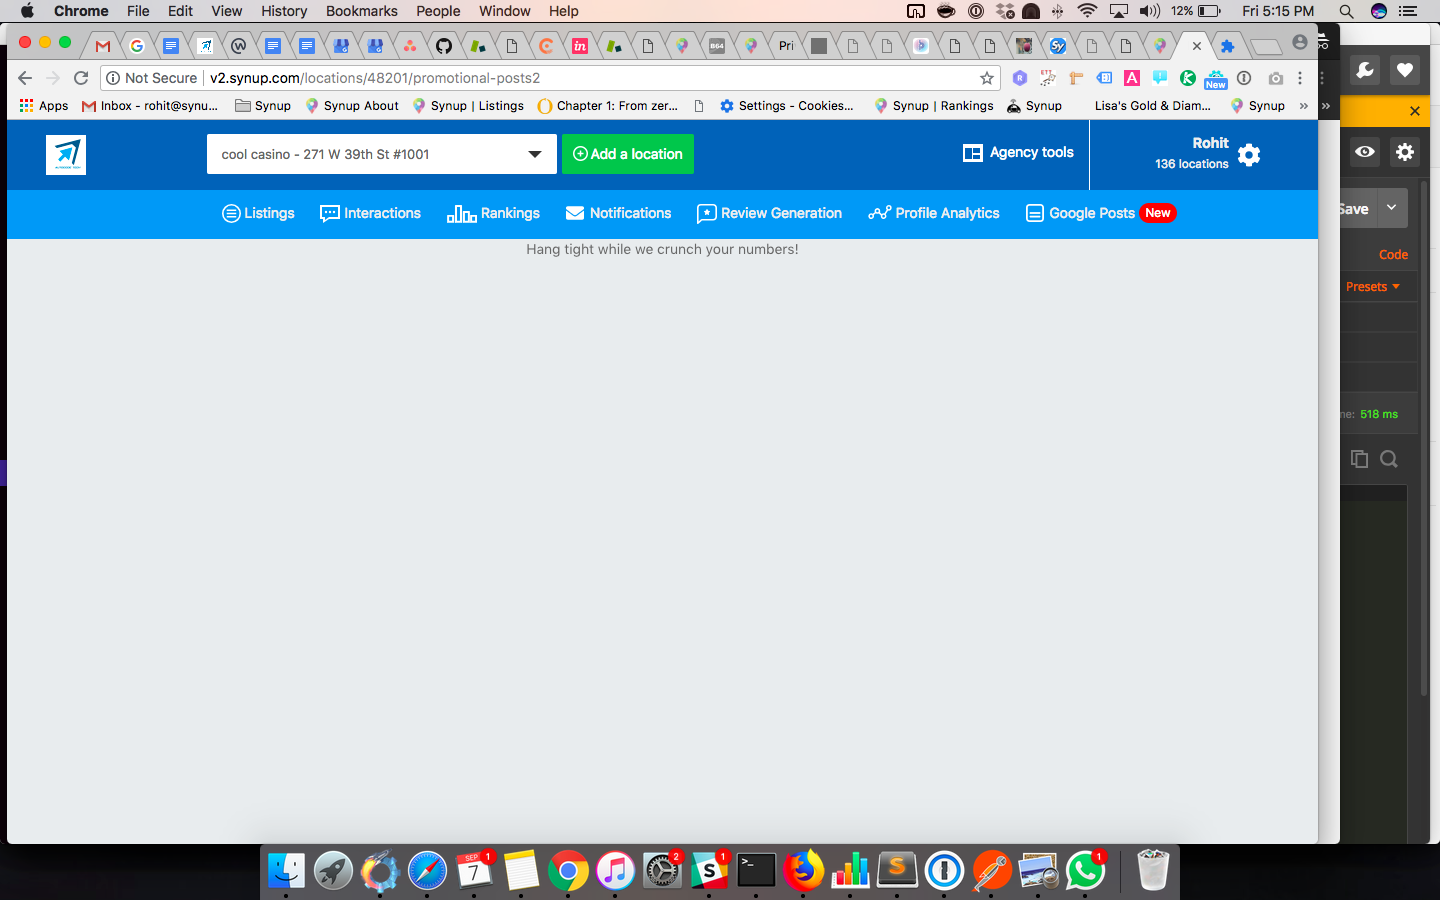Viewport: 1440px width, 900px height.
Task: Go to the Listings tab
Action: tap(258, 213)
